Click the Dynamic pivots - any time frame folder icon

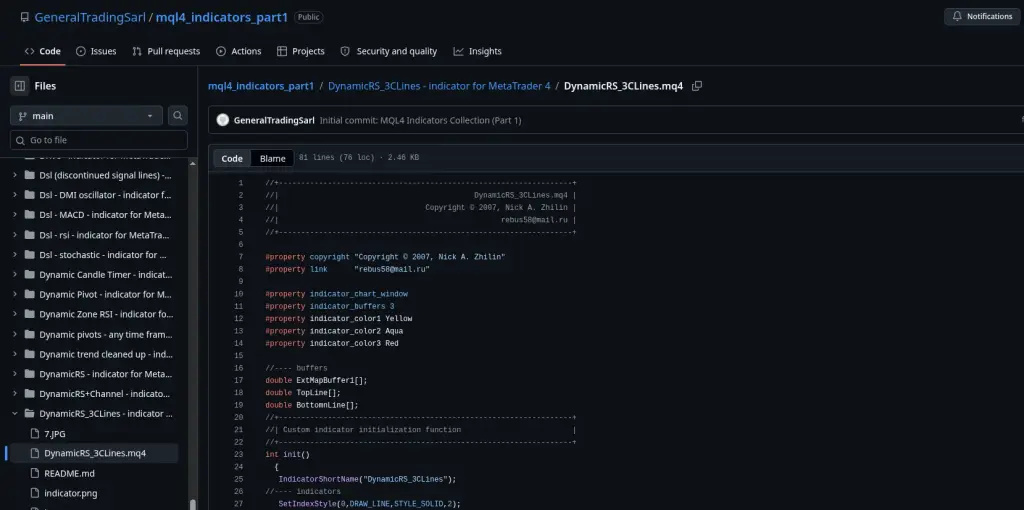pyautogui.click(x=29, y=334)
